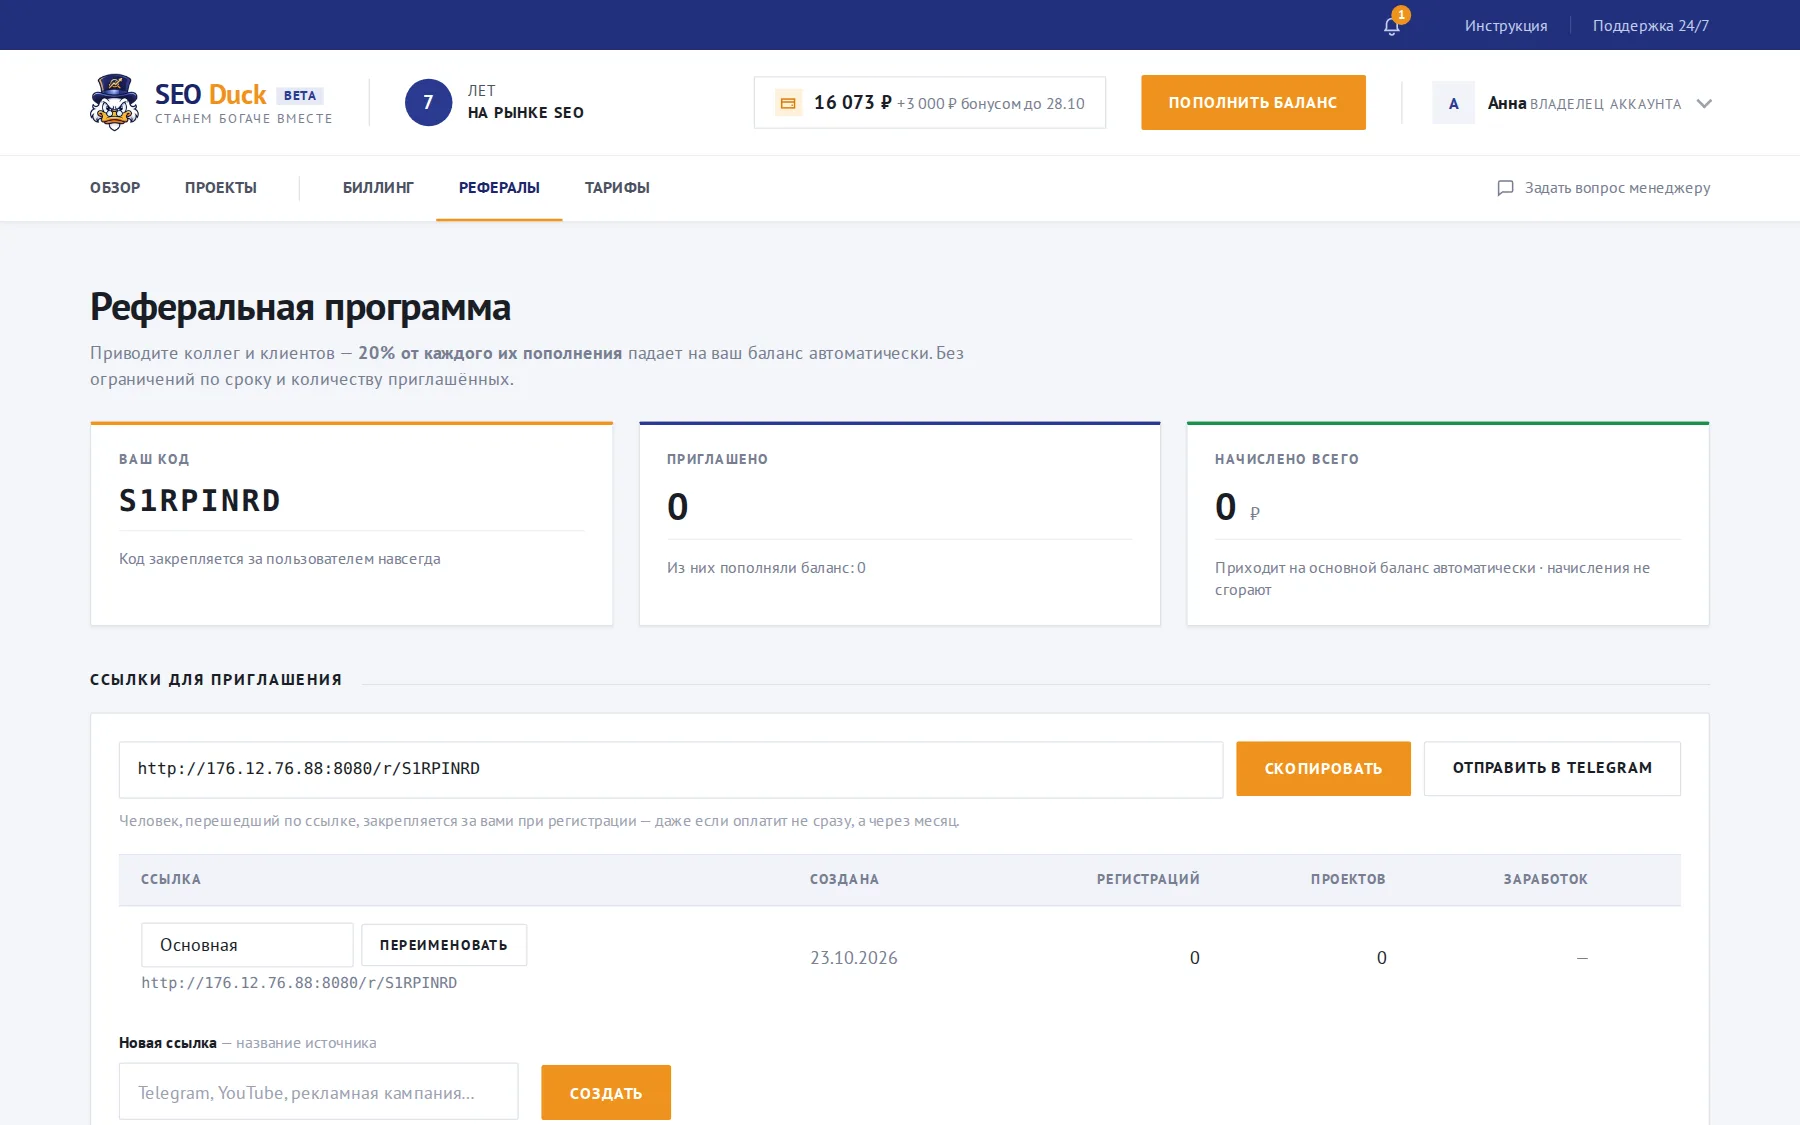Click URL text under Основная row
The image size is (1800, 1125).
point(299,983)
